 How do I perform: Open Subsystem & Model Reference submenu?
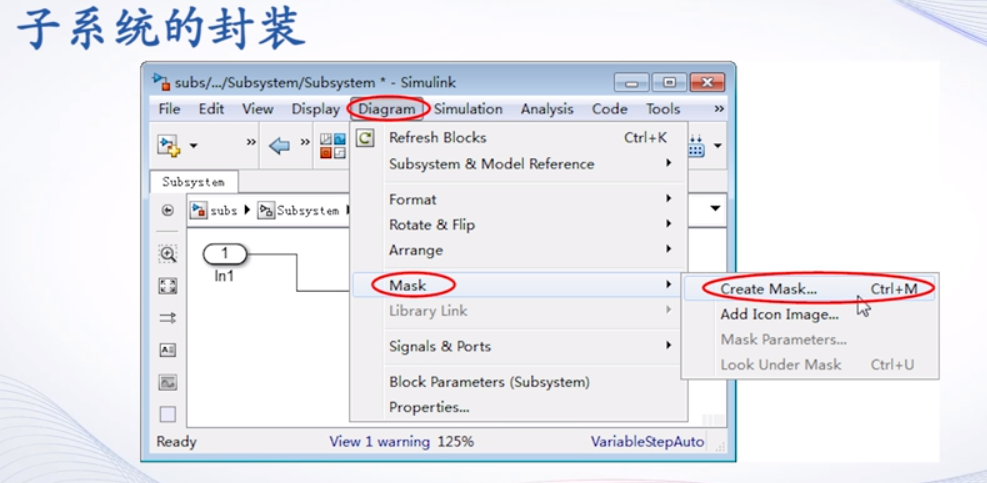[x=519, y=164]
